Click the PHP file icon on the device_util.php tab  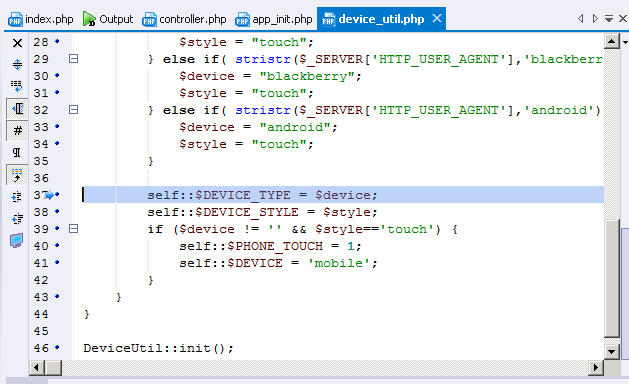pos(328,19)
